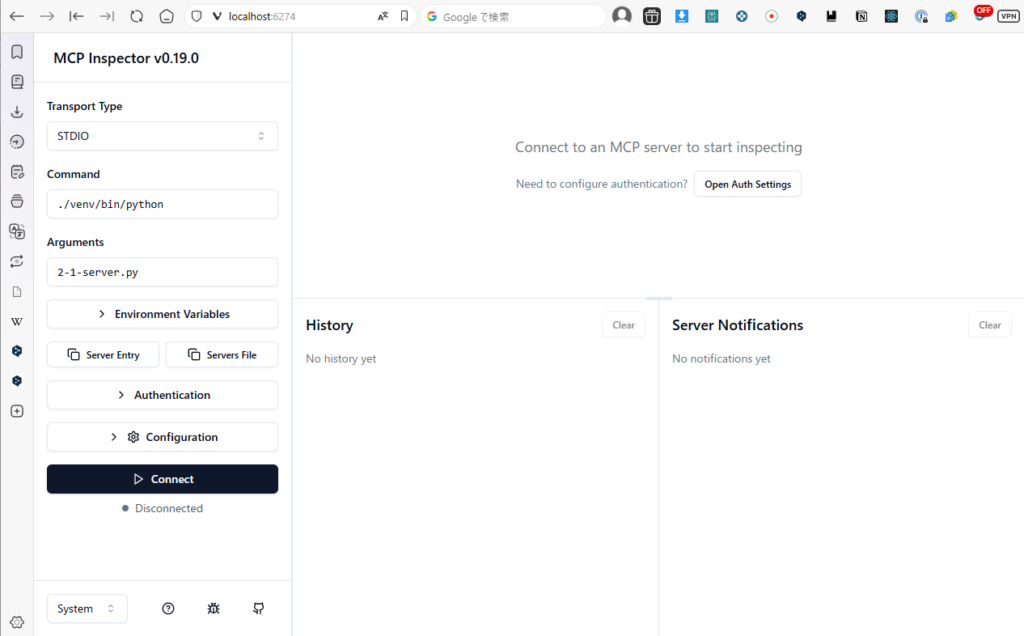Click the bookmark page icon in address bar

tap(404, 16)
